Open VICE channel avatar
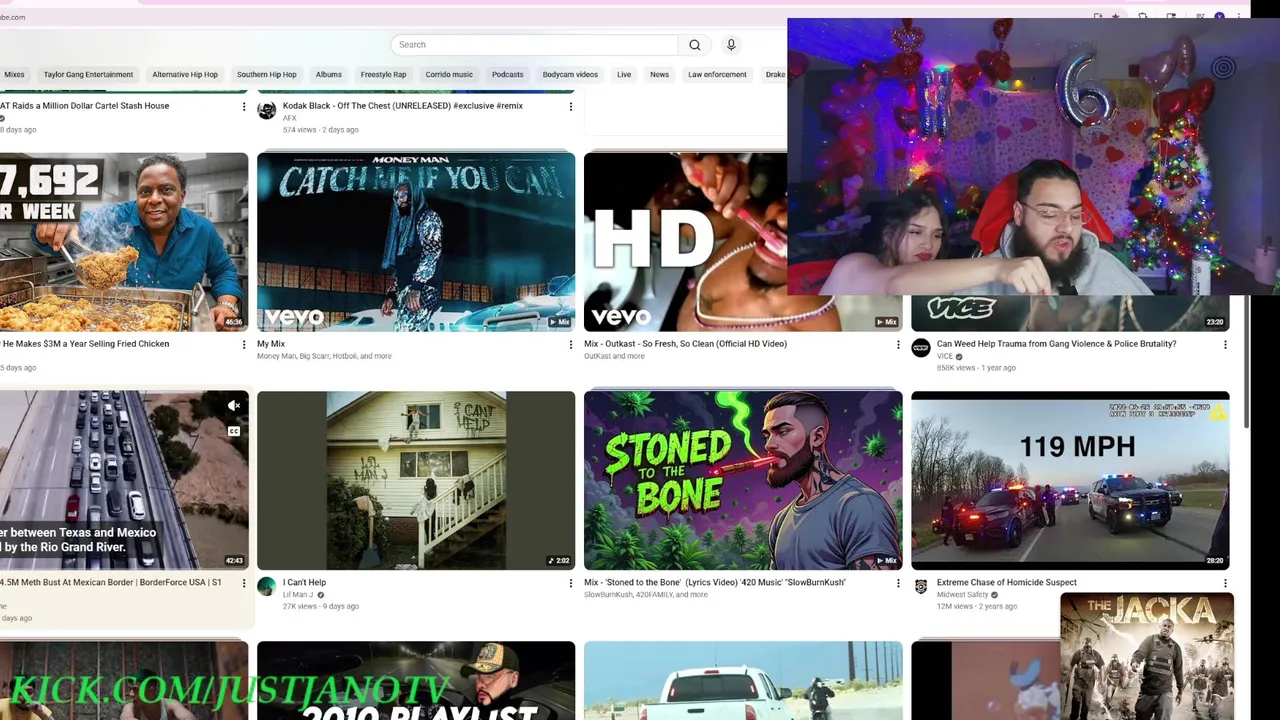Image resolution: width=1280 pixels, height=720 pixels. coord(921,348)
